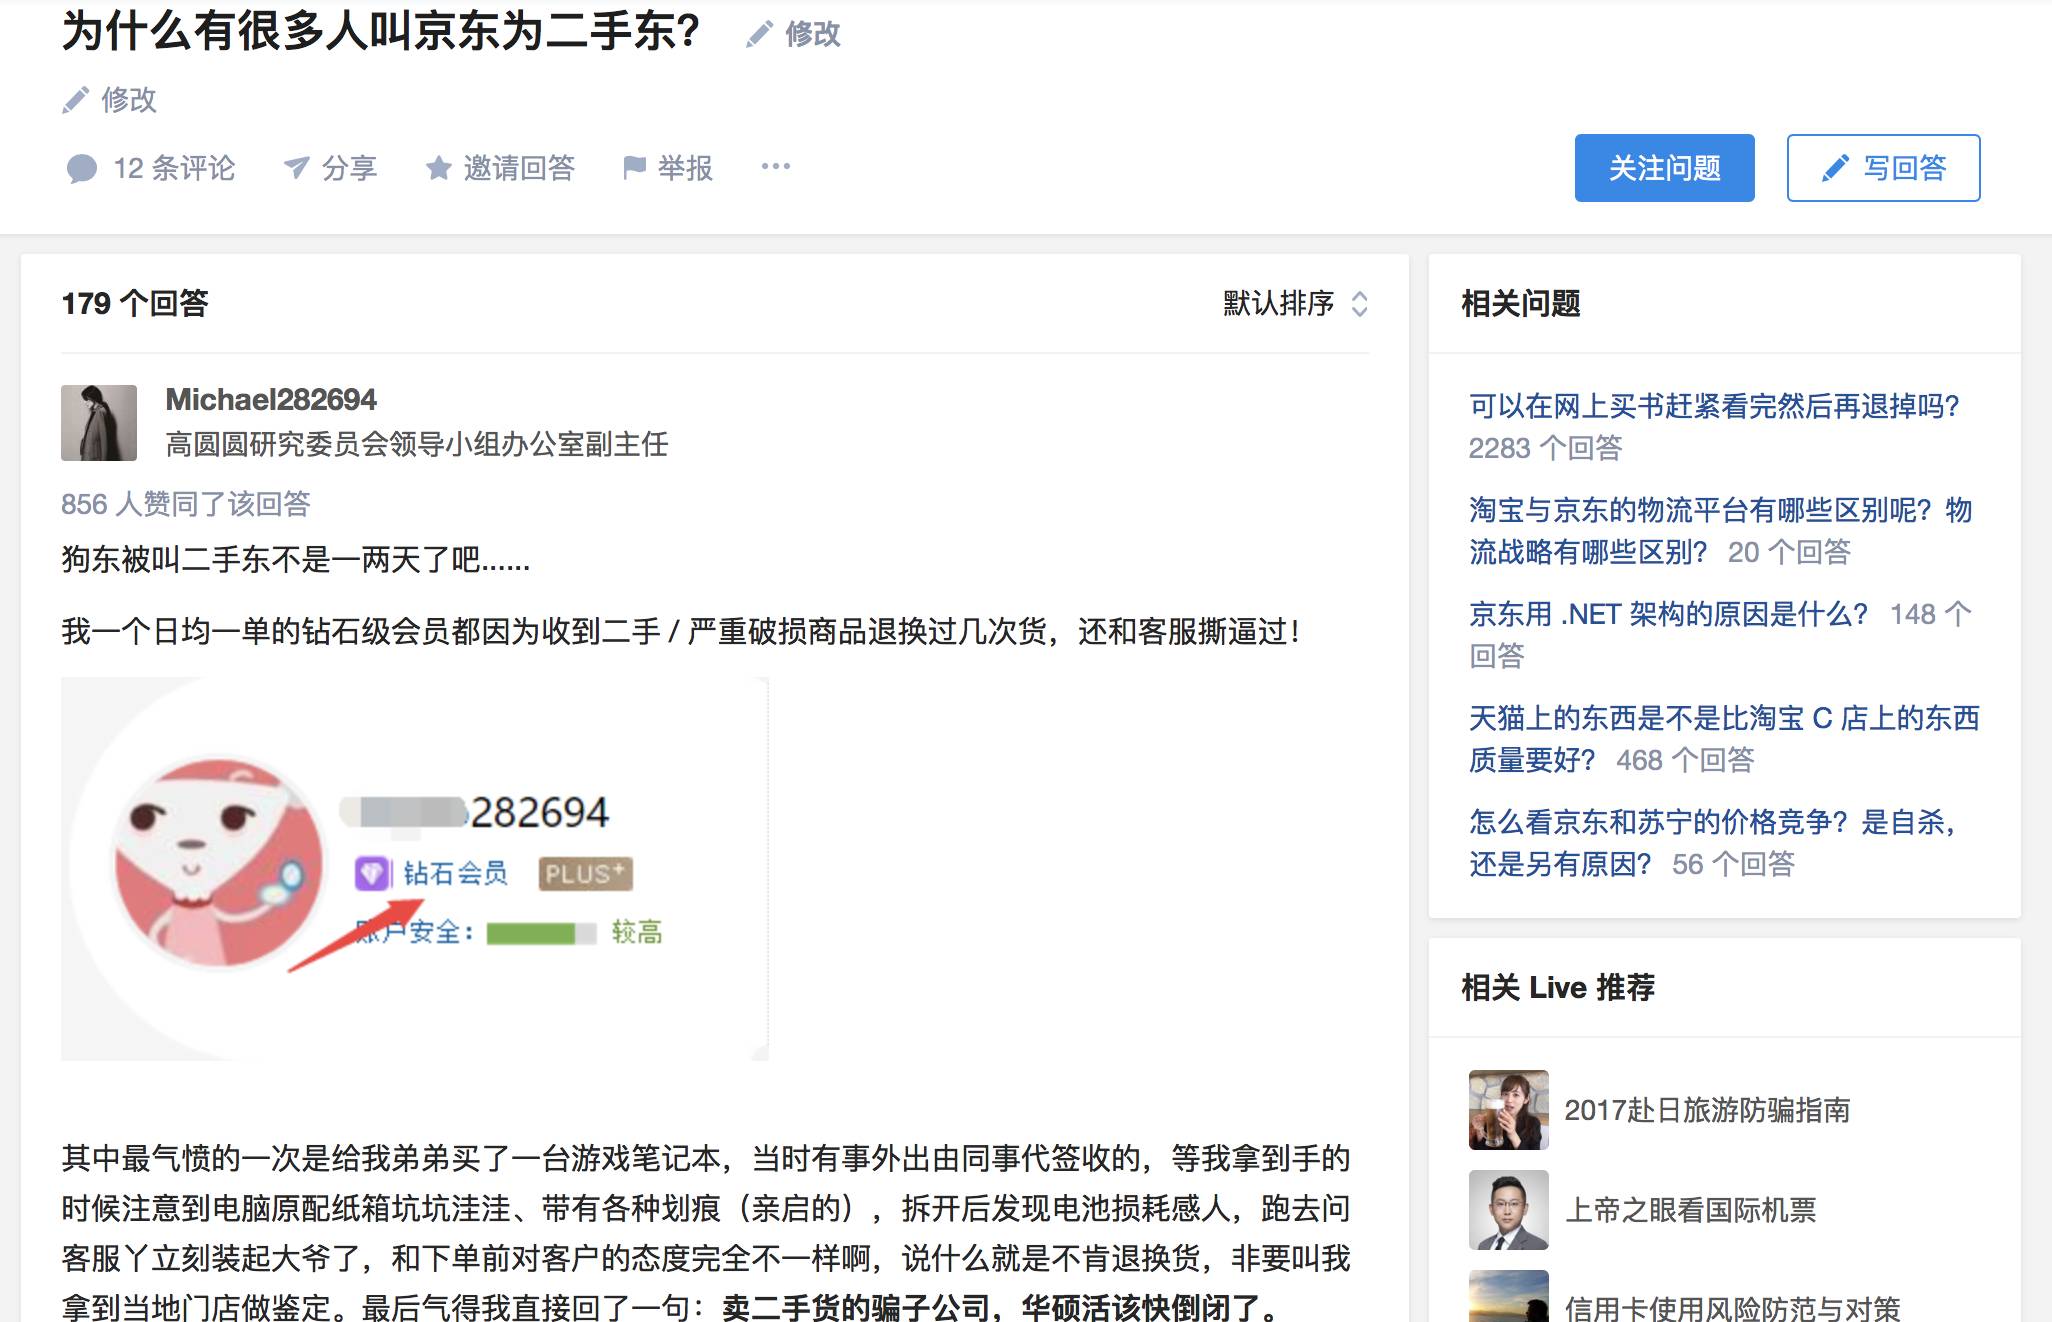Viewport: 2052px width, 1322px height.
Task: Open 天猫 vs 淘宝 C 店 quality question
Action: click(x=1723, y=718)
